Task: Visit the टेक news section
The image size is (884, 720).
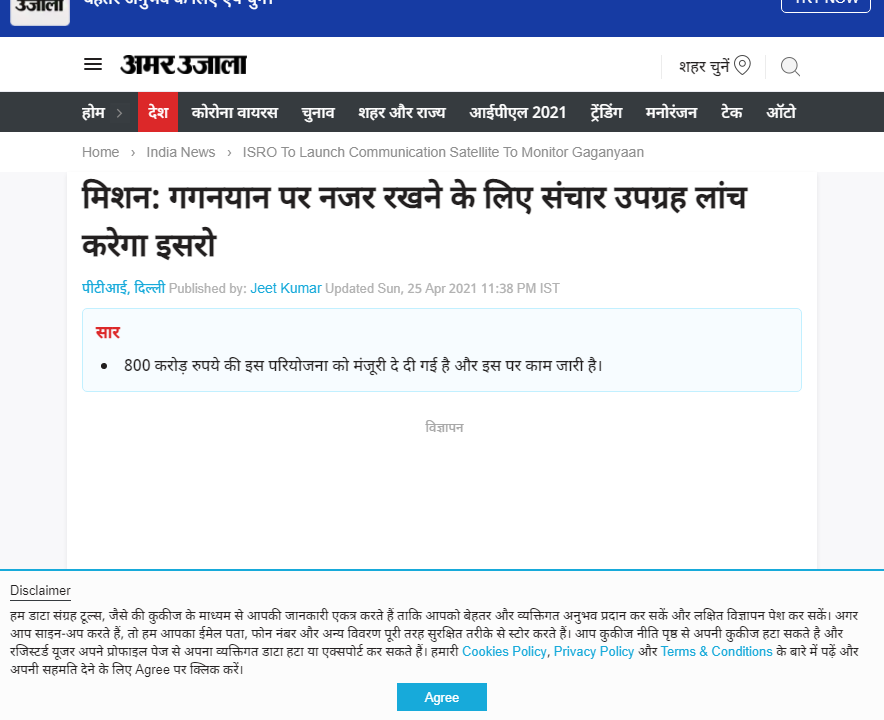Action: [731, 112]
